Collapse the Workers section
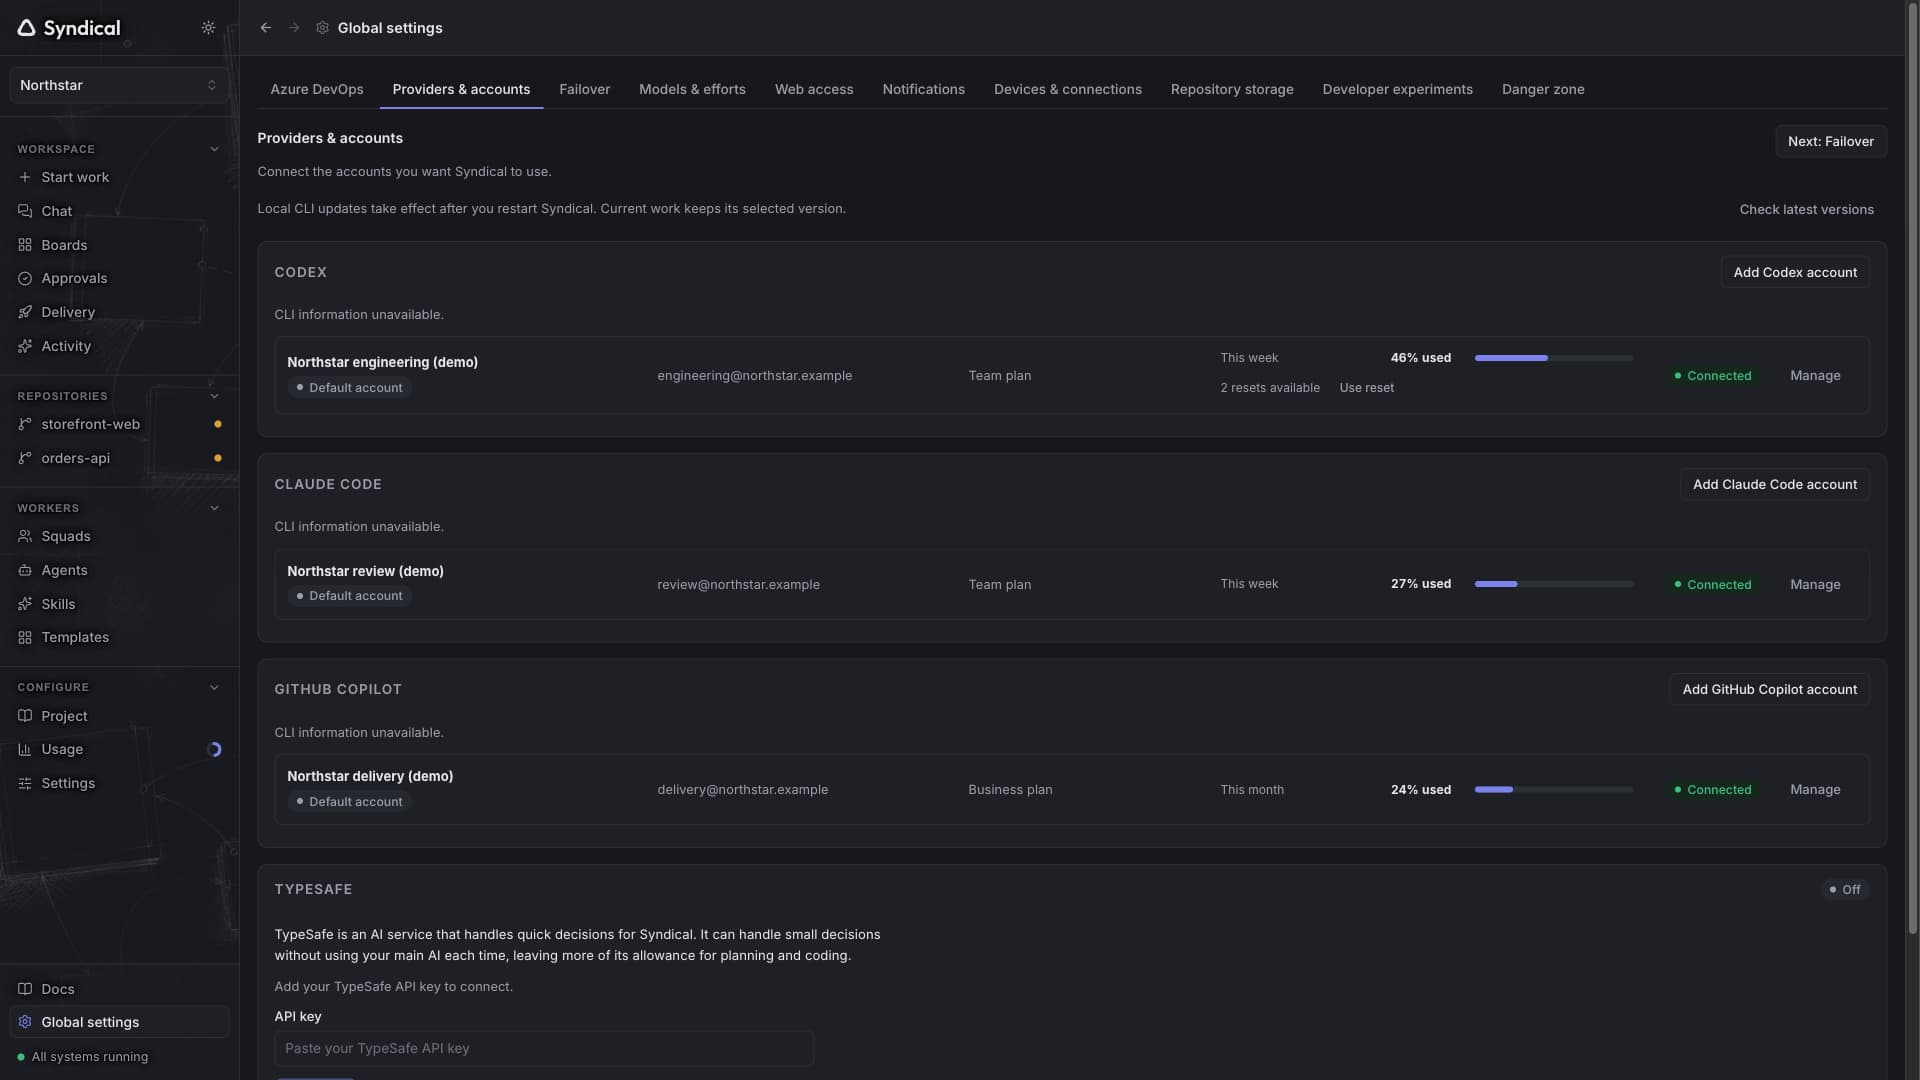Image resolution: width=1920 pixels, height=1080 pixels. (214, 508)
